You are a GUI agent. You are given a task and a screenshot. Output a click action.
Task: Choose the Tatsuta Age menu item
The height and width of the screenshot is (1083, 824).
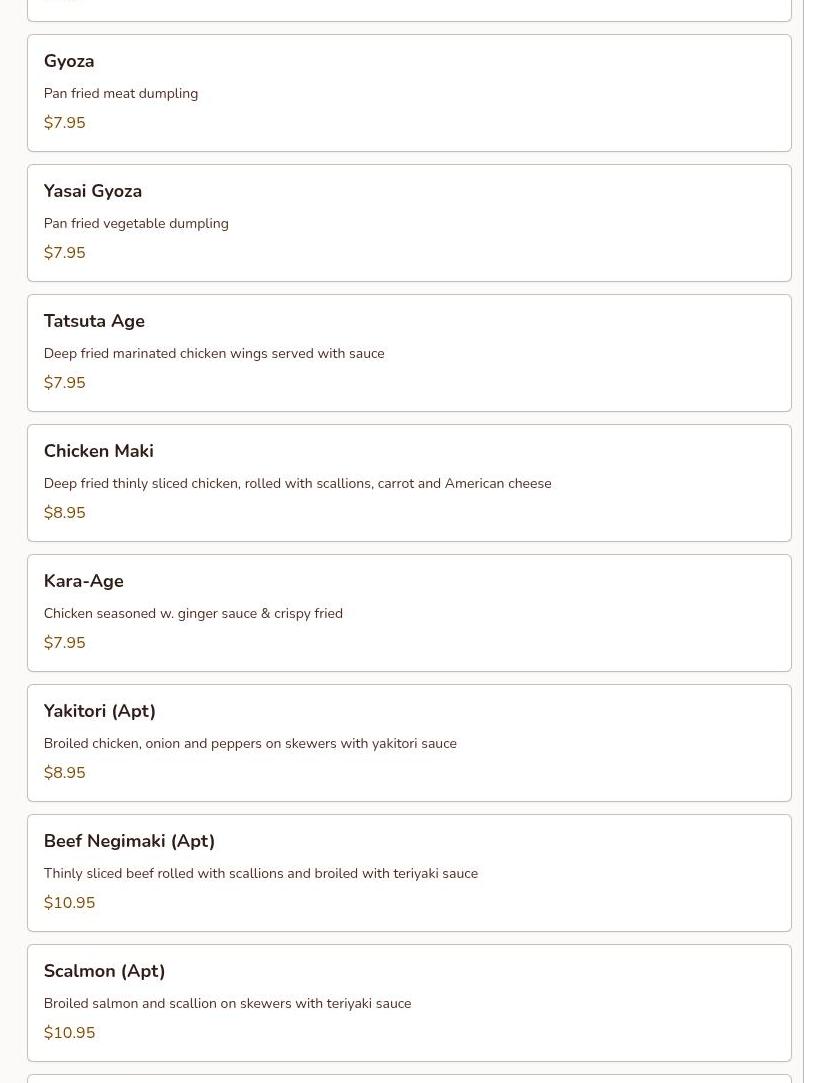(94, 321)
